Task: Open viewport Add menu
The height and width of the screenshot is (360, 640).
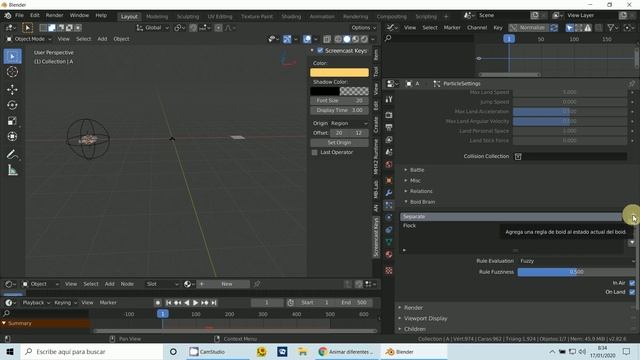Action: 102,39
